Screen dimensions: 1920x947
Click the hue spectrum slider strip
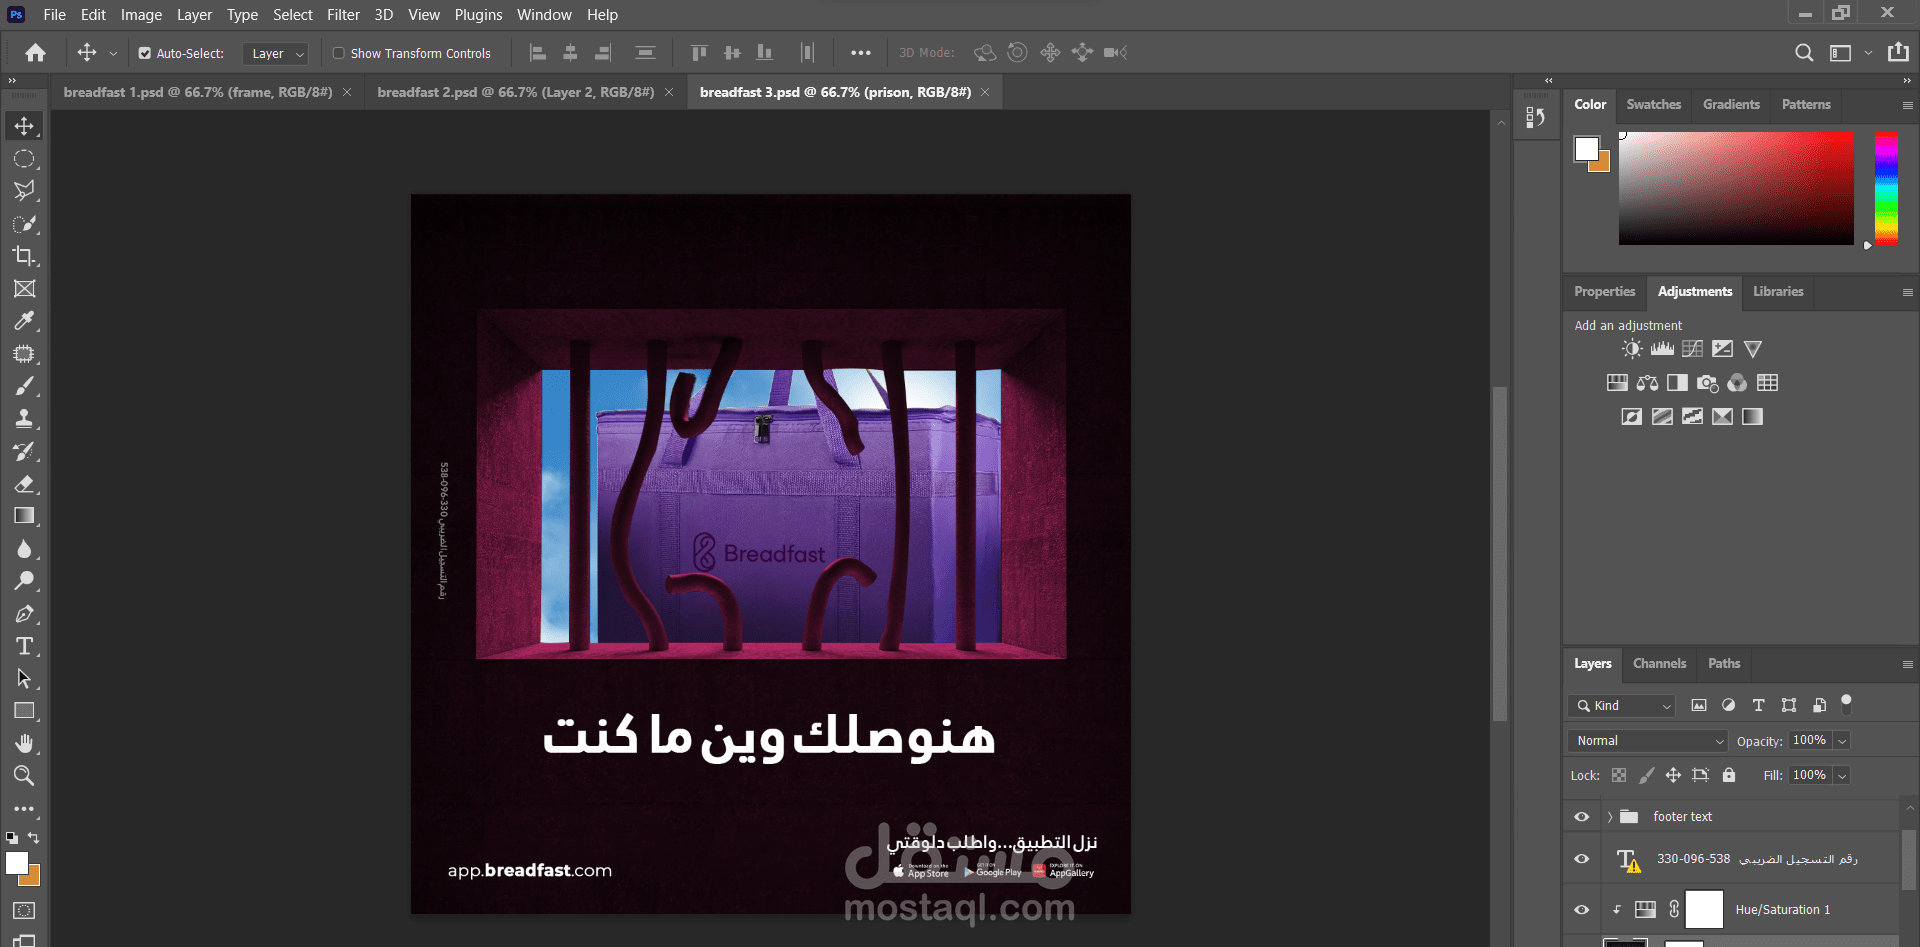pos(1886,188)
